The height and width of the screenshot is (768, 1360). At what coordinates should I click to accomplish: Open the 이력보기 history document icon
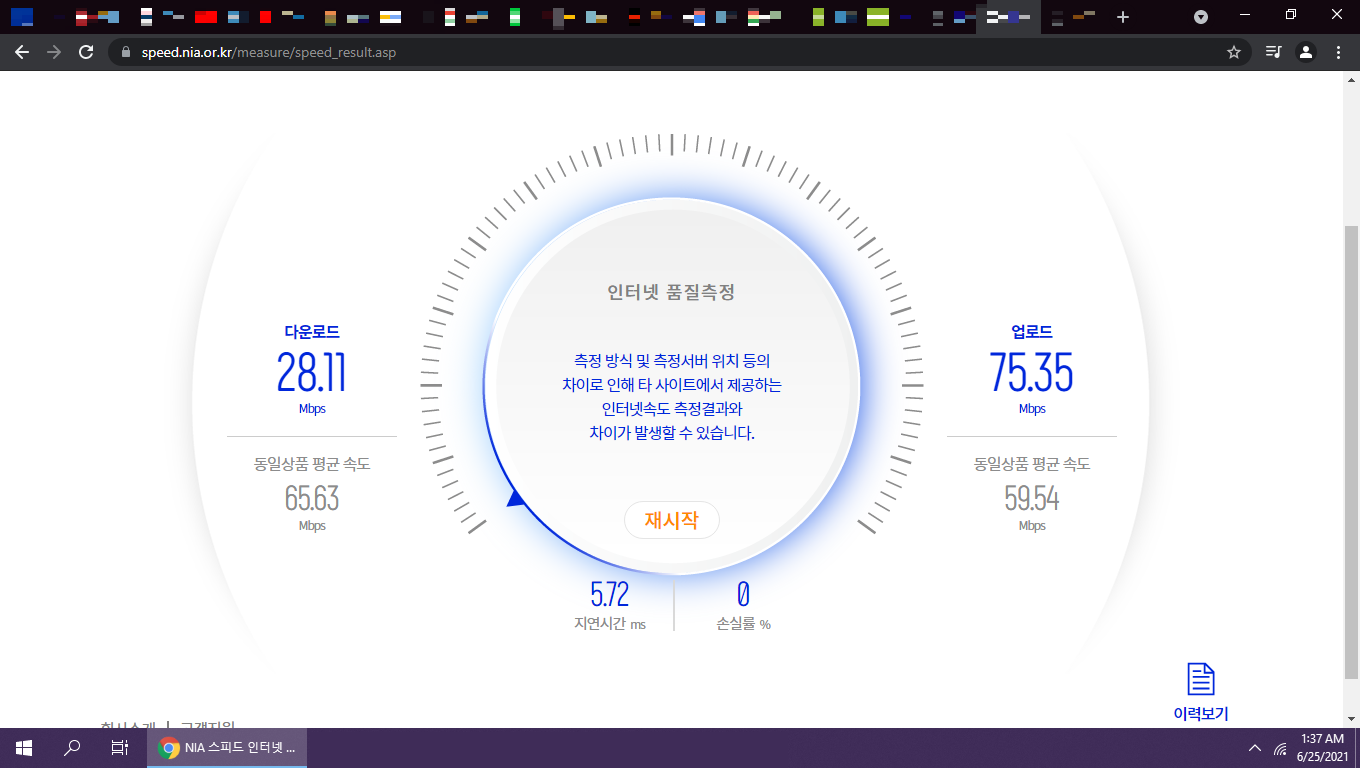(1200, 678)
